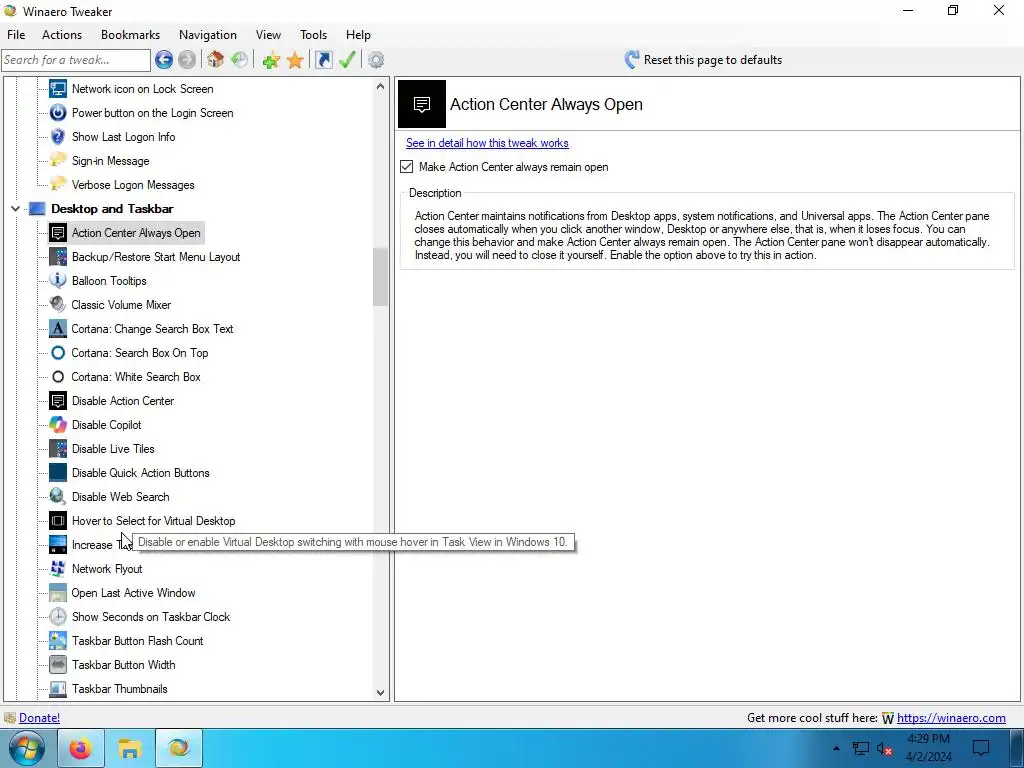Open the https://winaero.com link
Viewport: 1024px width, 768px height.
(x=951, y=718)
